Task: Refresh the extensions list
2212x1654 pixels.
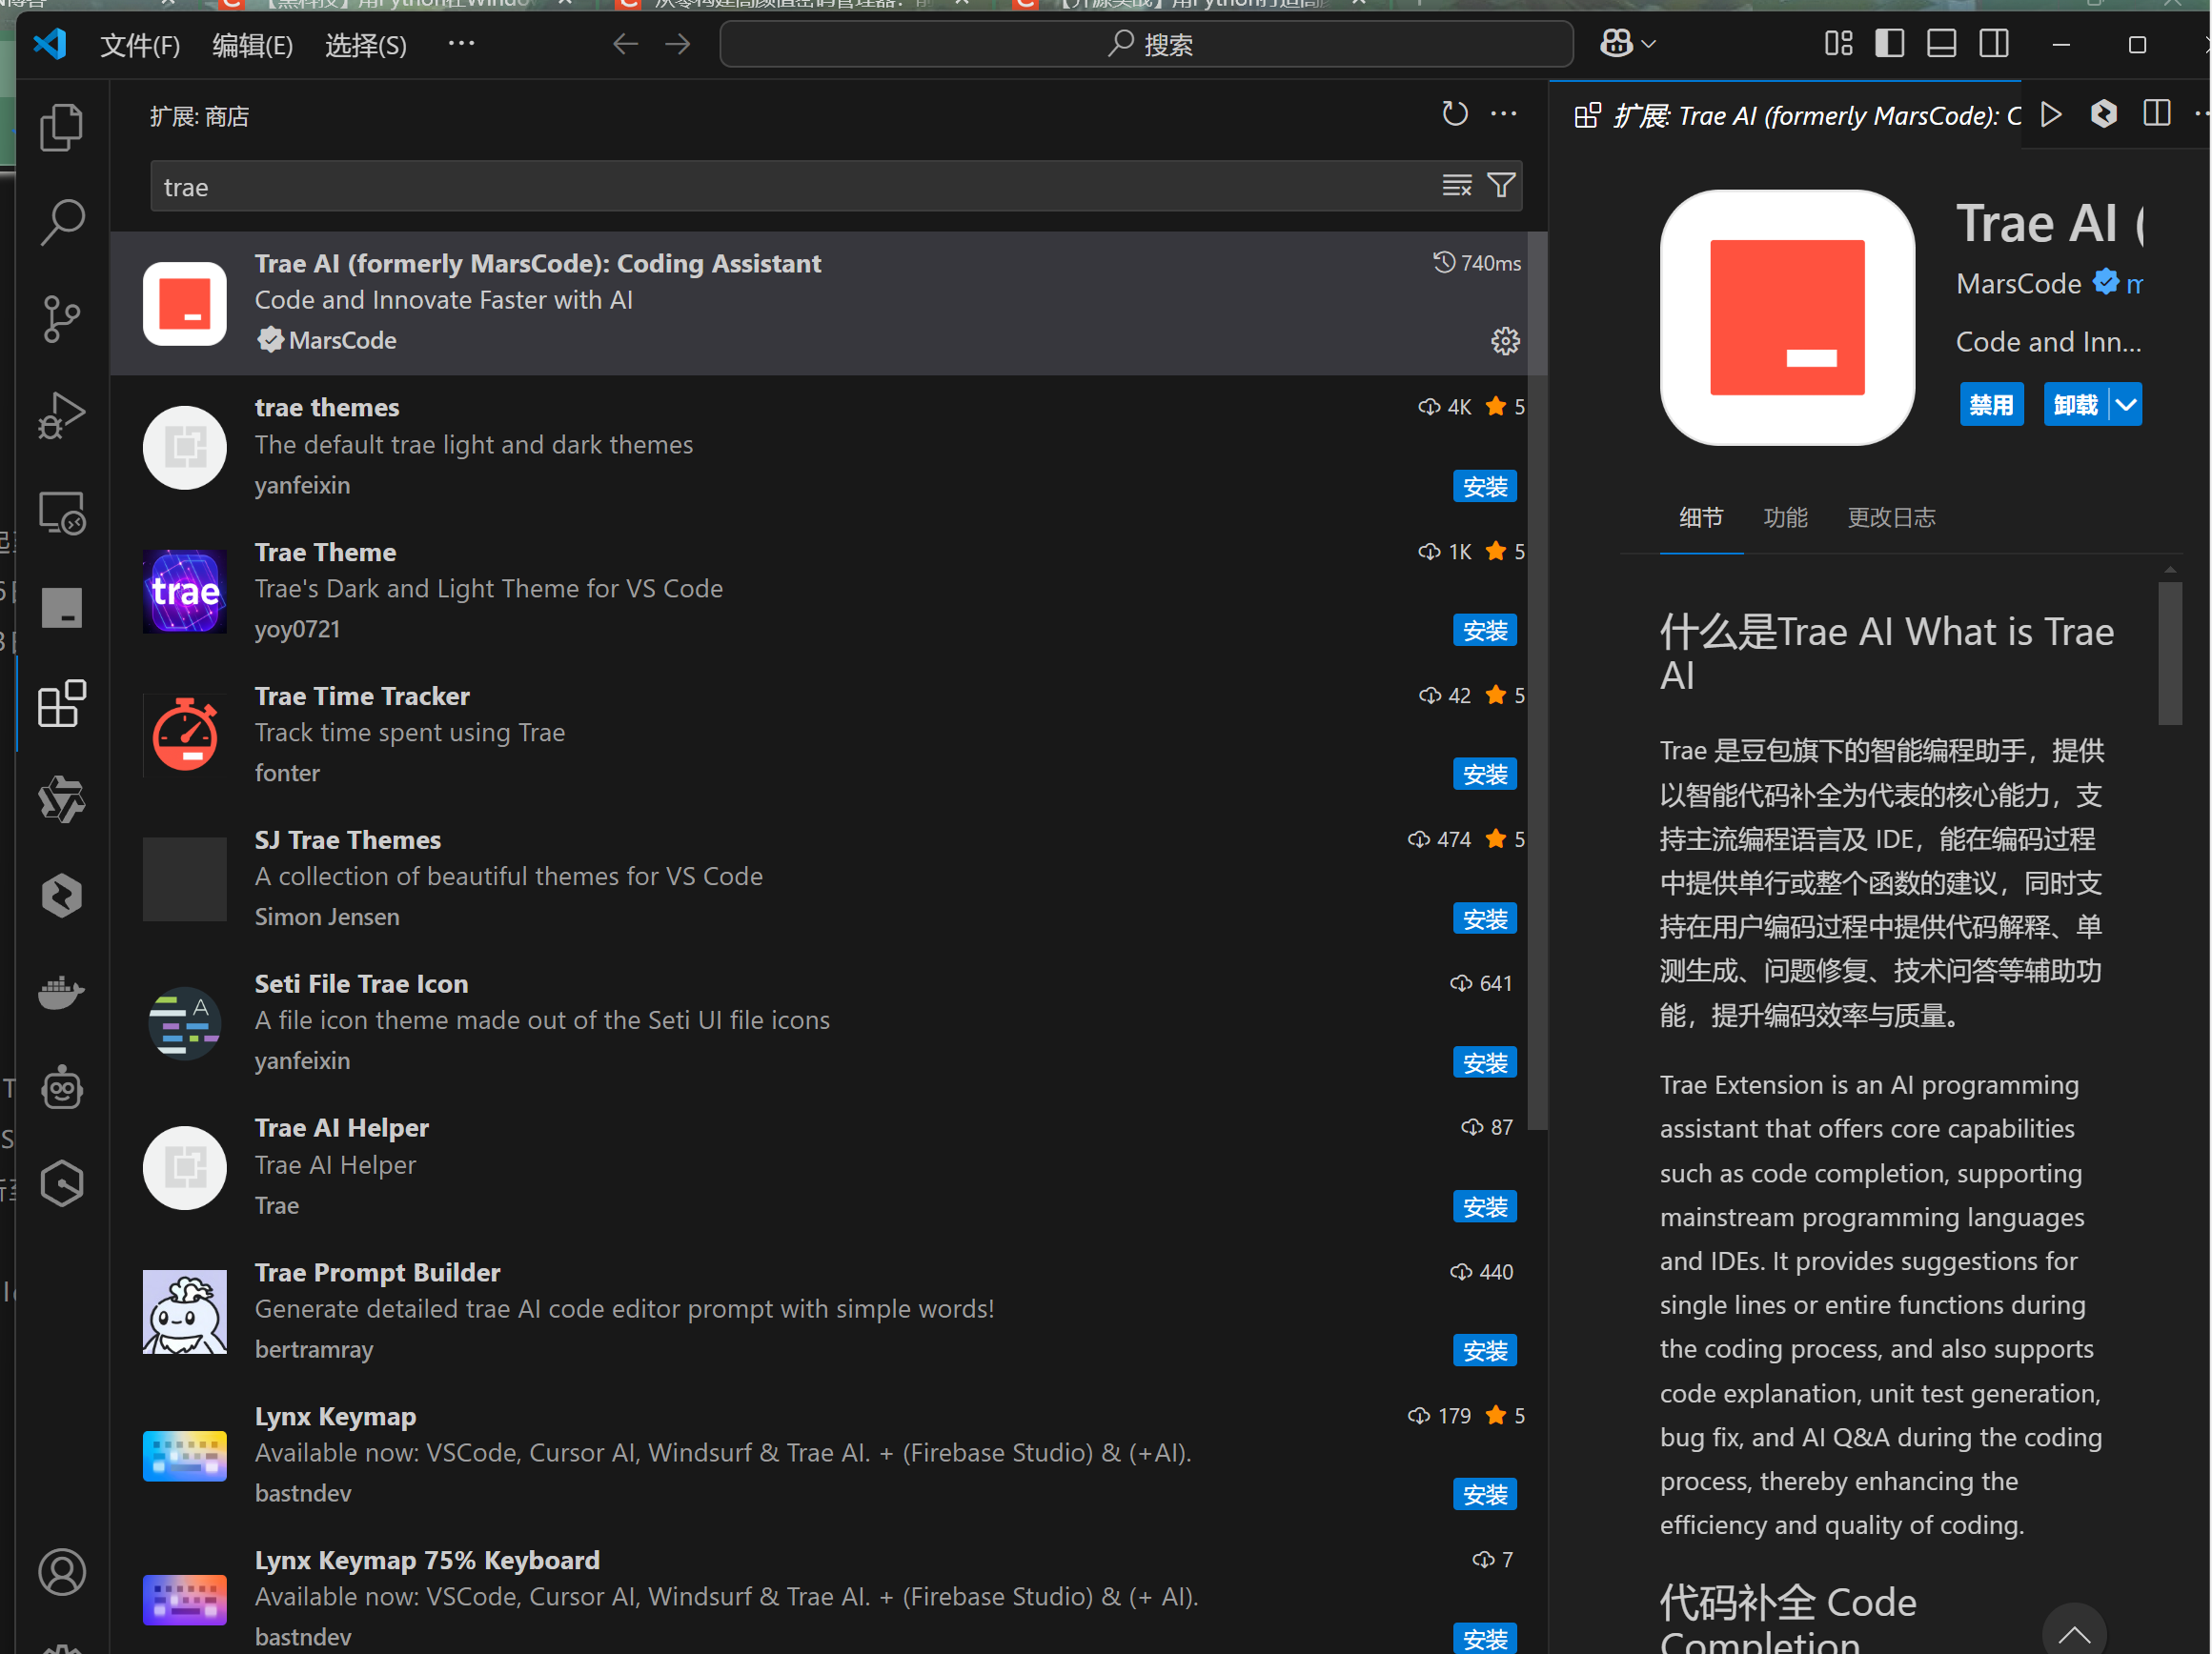Action: 1455,114
